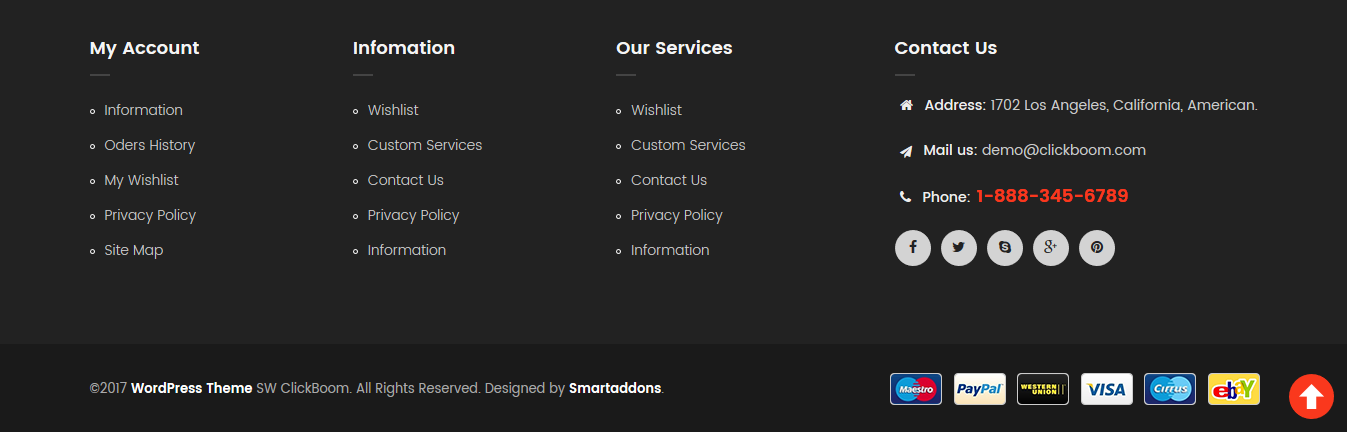Click the Western Union payment badge

click(1043, 389)
